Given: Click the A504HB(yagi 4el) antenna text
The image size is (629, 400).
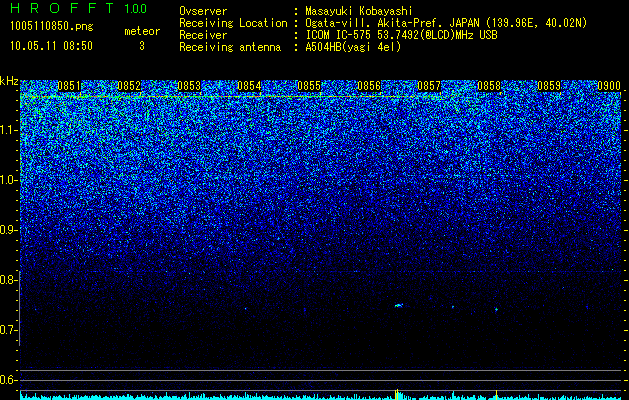Looking at the screenshot, I should pyautogui.click(x=353, y=47).
